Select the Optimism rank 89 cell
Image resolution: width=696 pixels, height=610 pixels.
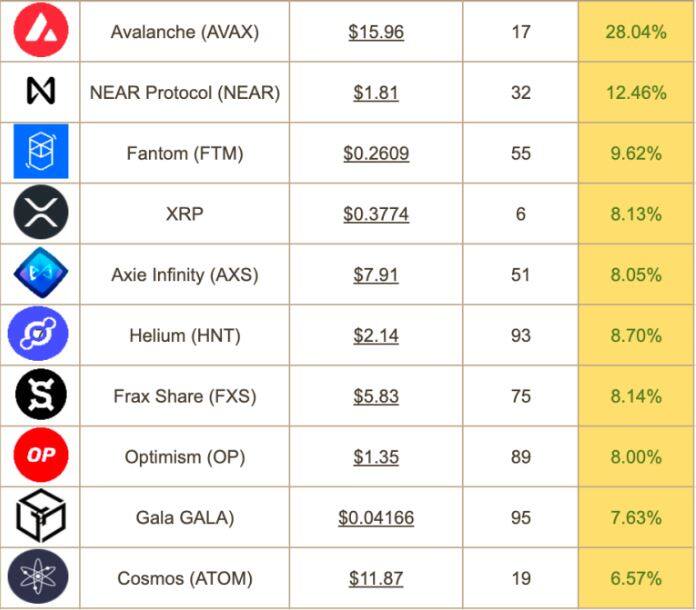coord(520,456)
